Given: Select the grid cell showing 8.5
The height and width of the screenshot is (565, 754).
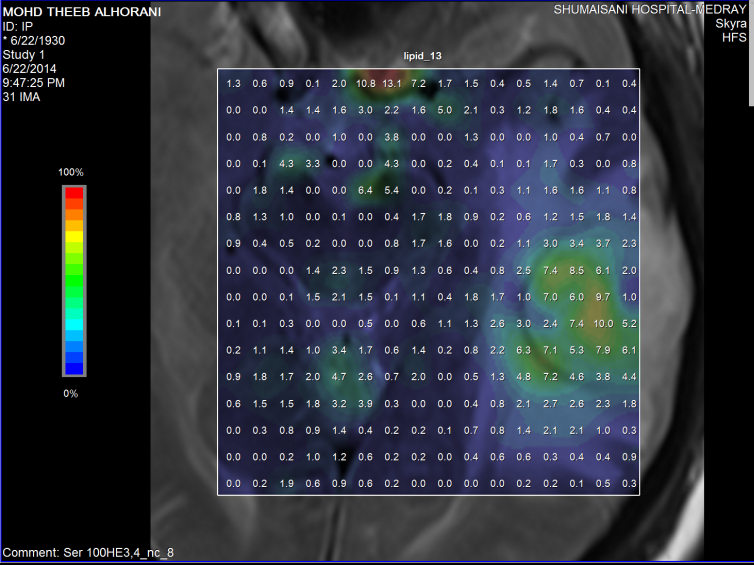Looking at the screenshot, I should pyautogui.click(x=576, y=270).
